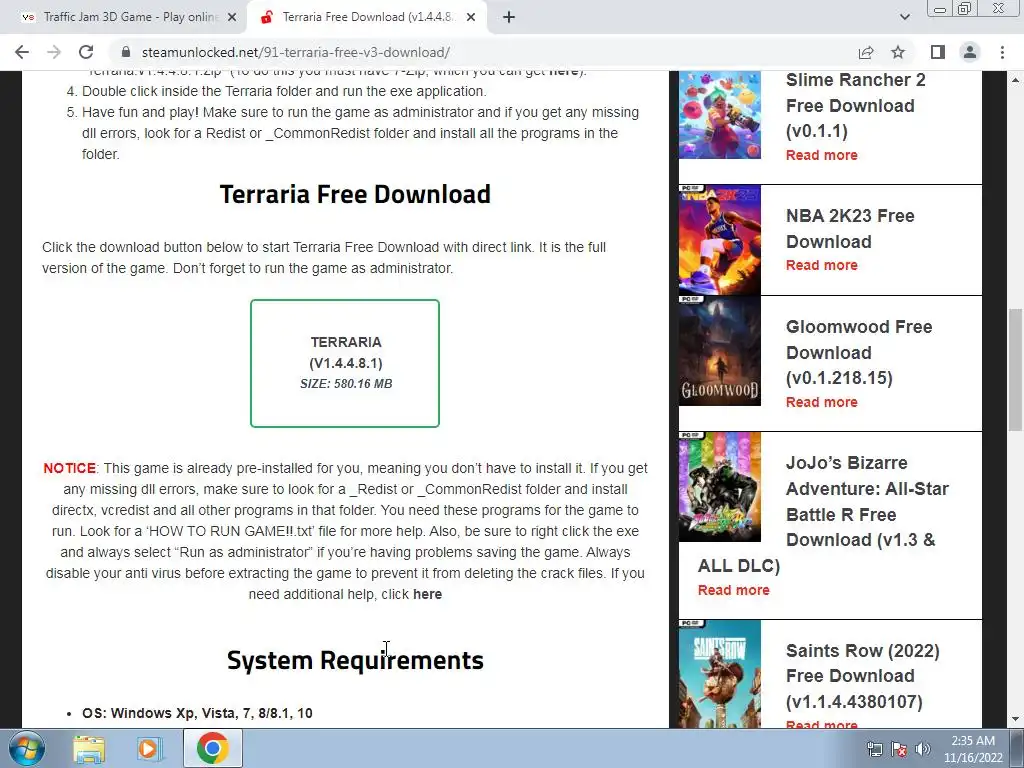Open Slime Rancher 2 Free Download title

(x=856, y=105)
